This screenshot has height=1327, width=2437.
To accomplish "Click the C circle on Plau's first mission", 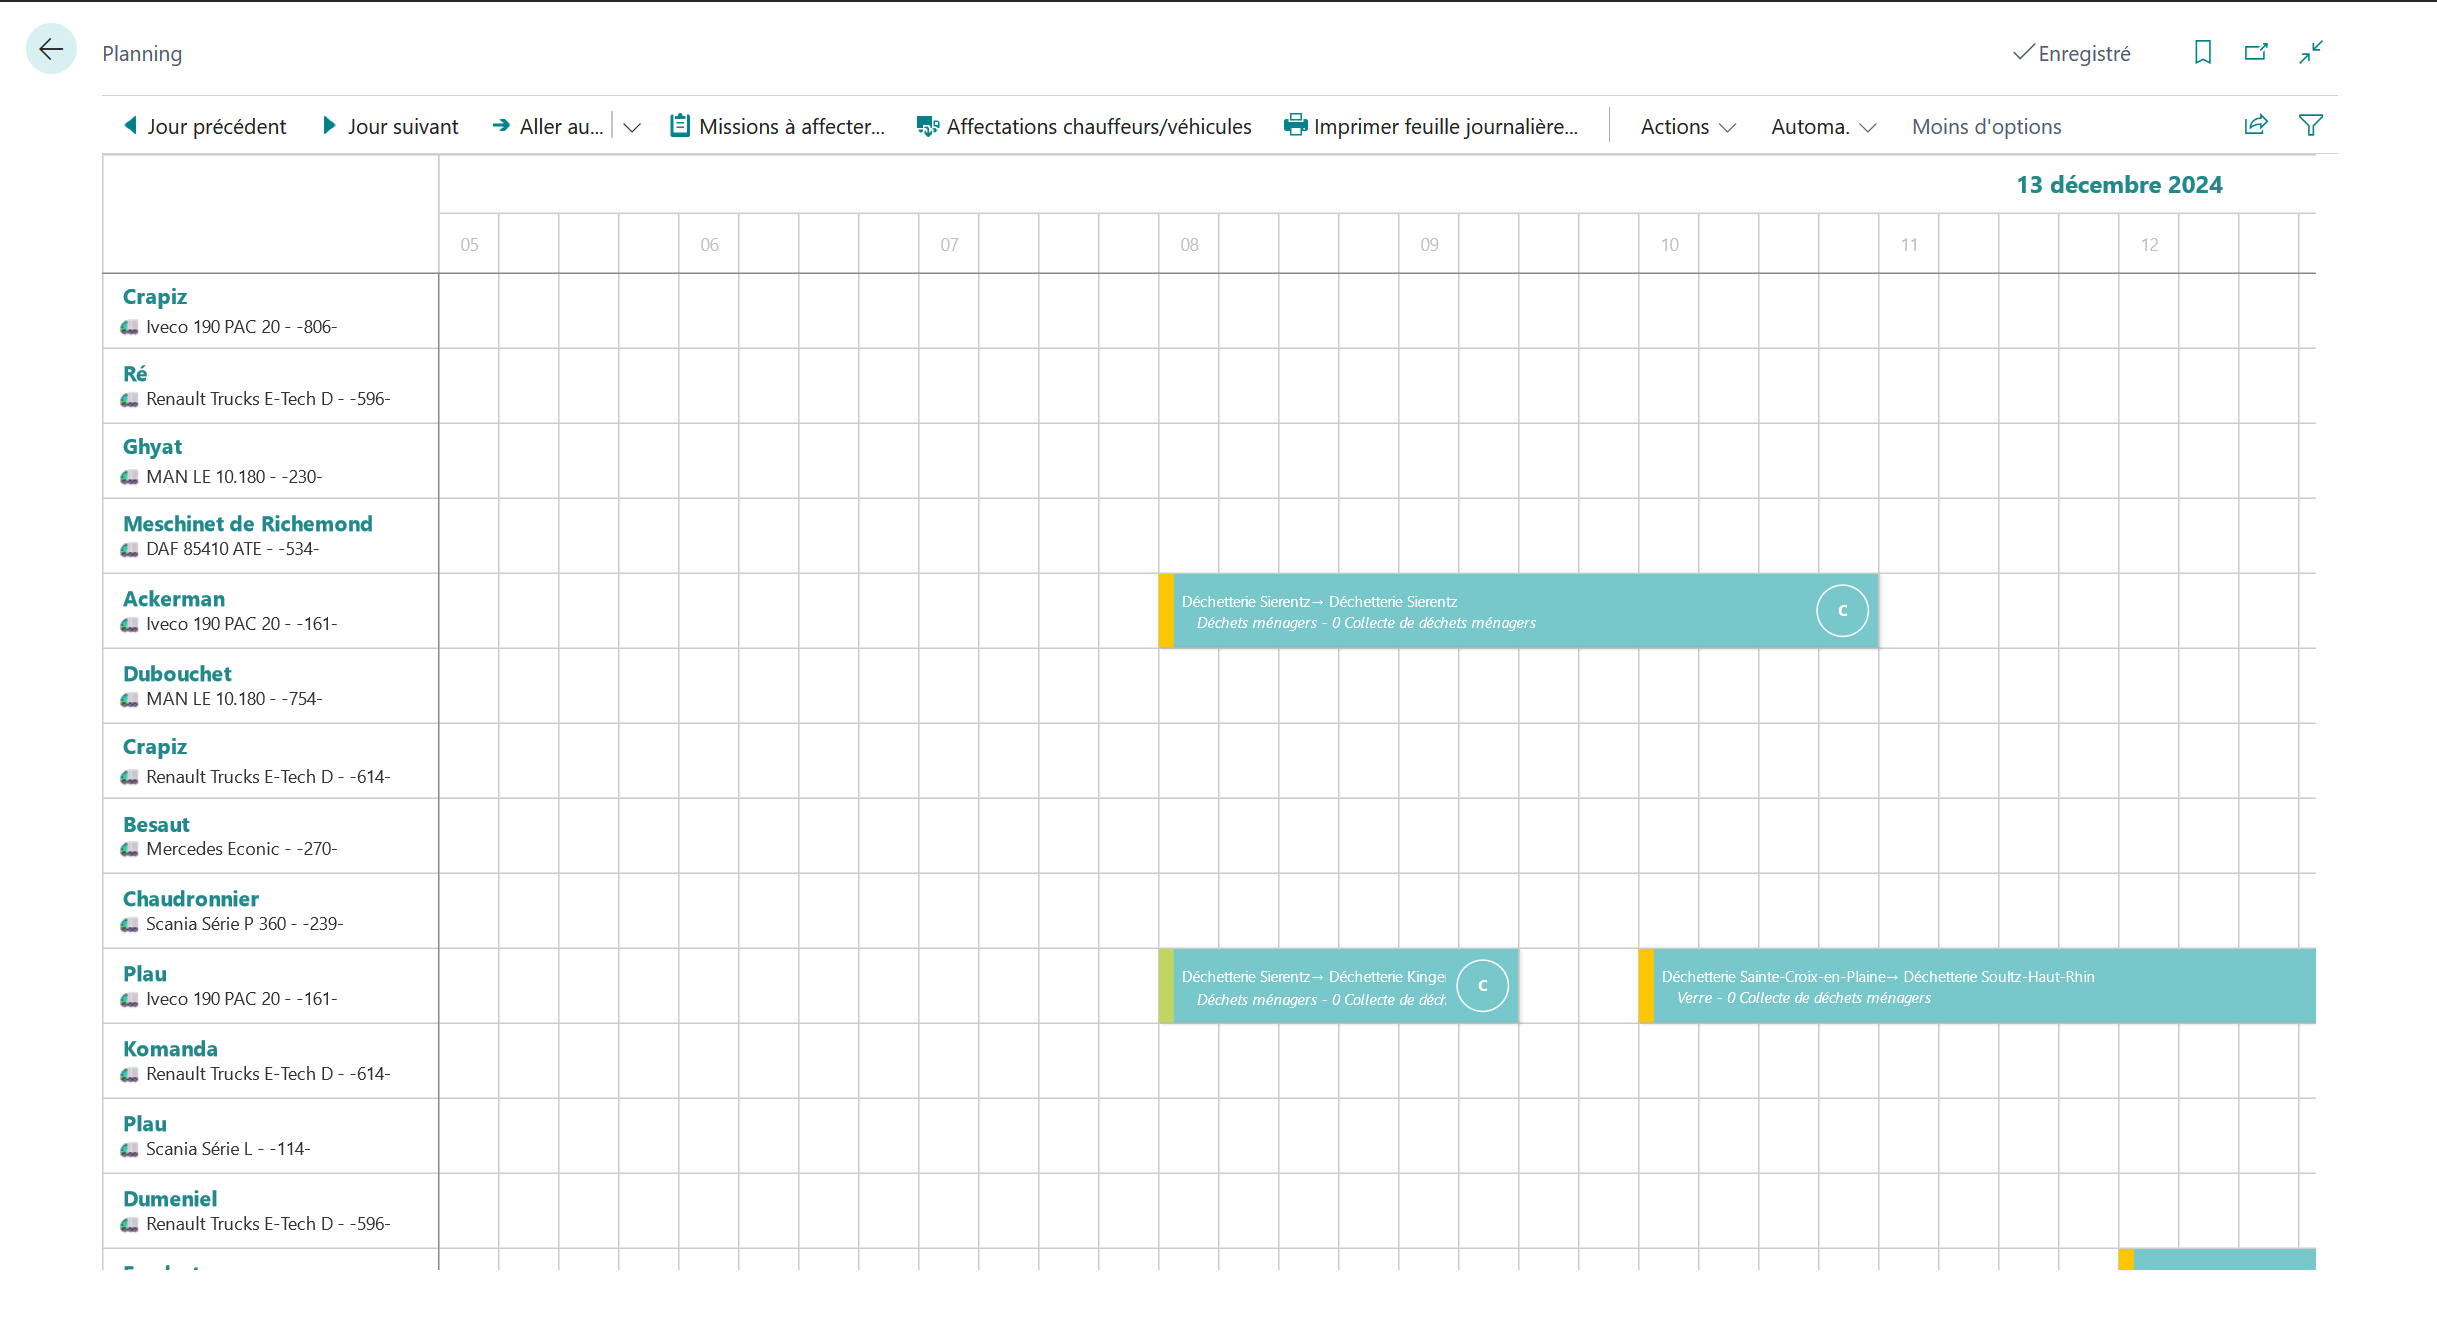I will tap(1482, 986).
